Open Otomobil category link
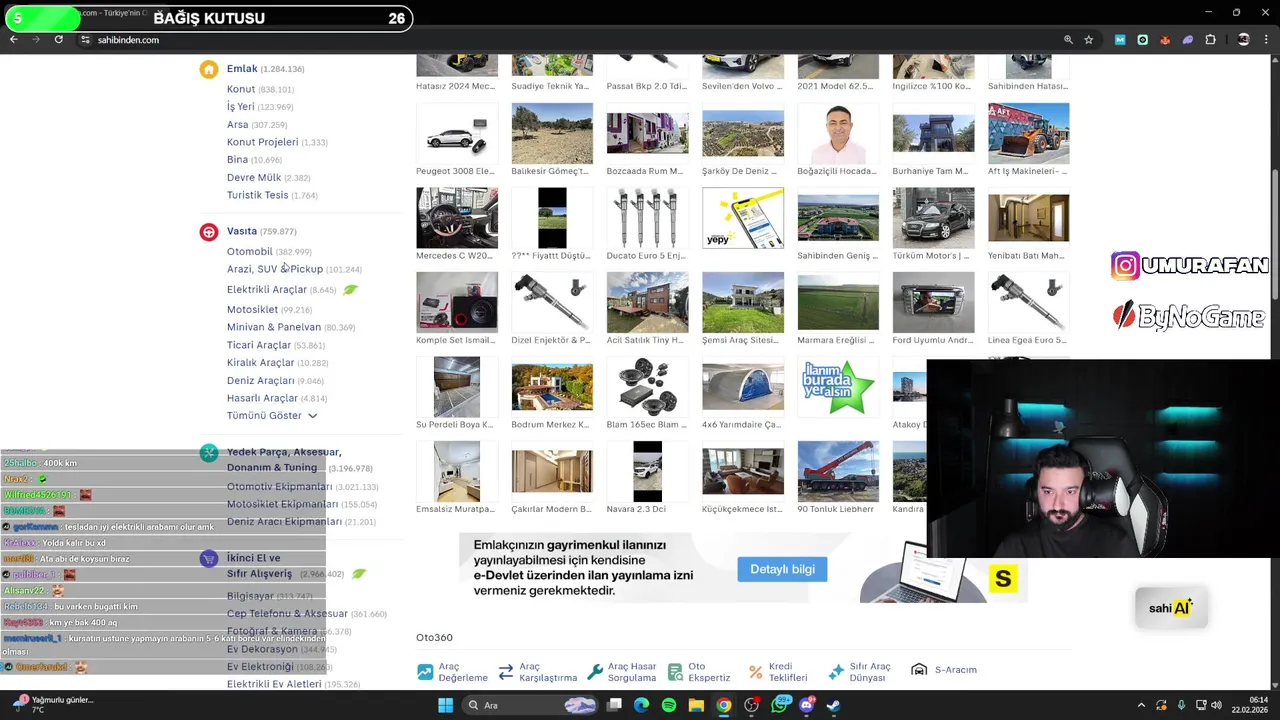This screenshot has width=1280, height=720. 249,252
